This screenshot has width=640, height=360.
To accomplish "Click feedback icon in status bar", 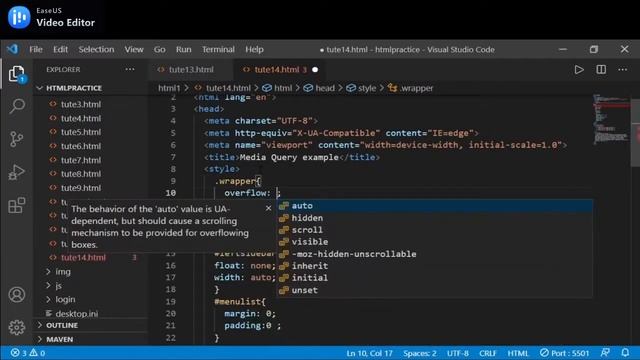I will point(605,353).
